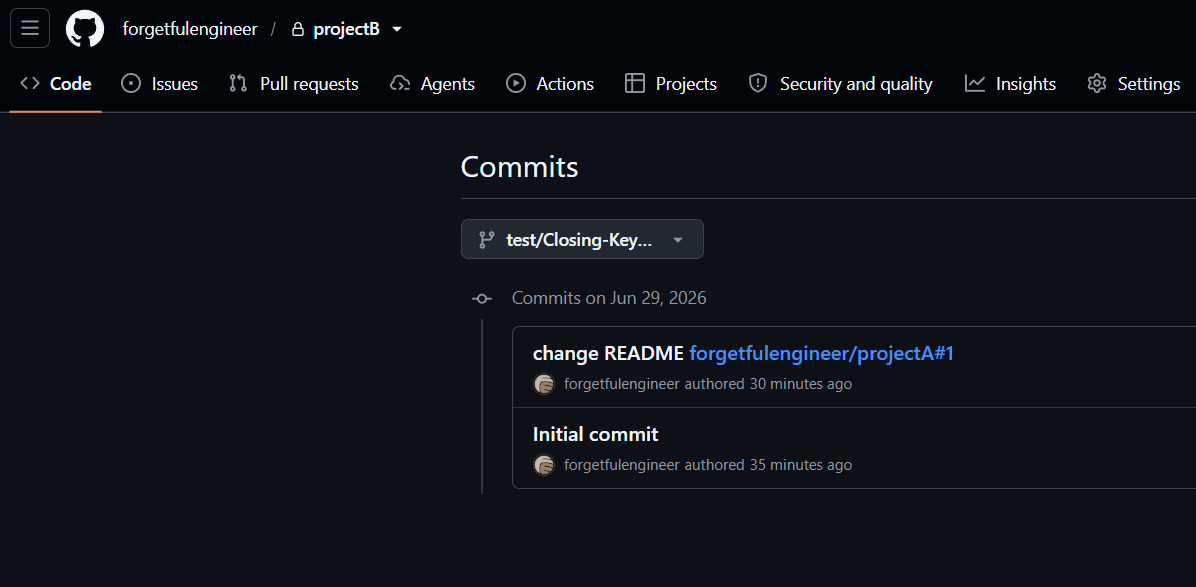The width and height of the screenshot is (1196, 587).
Task: Click the Projects table icon
Action: point(635,84)
